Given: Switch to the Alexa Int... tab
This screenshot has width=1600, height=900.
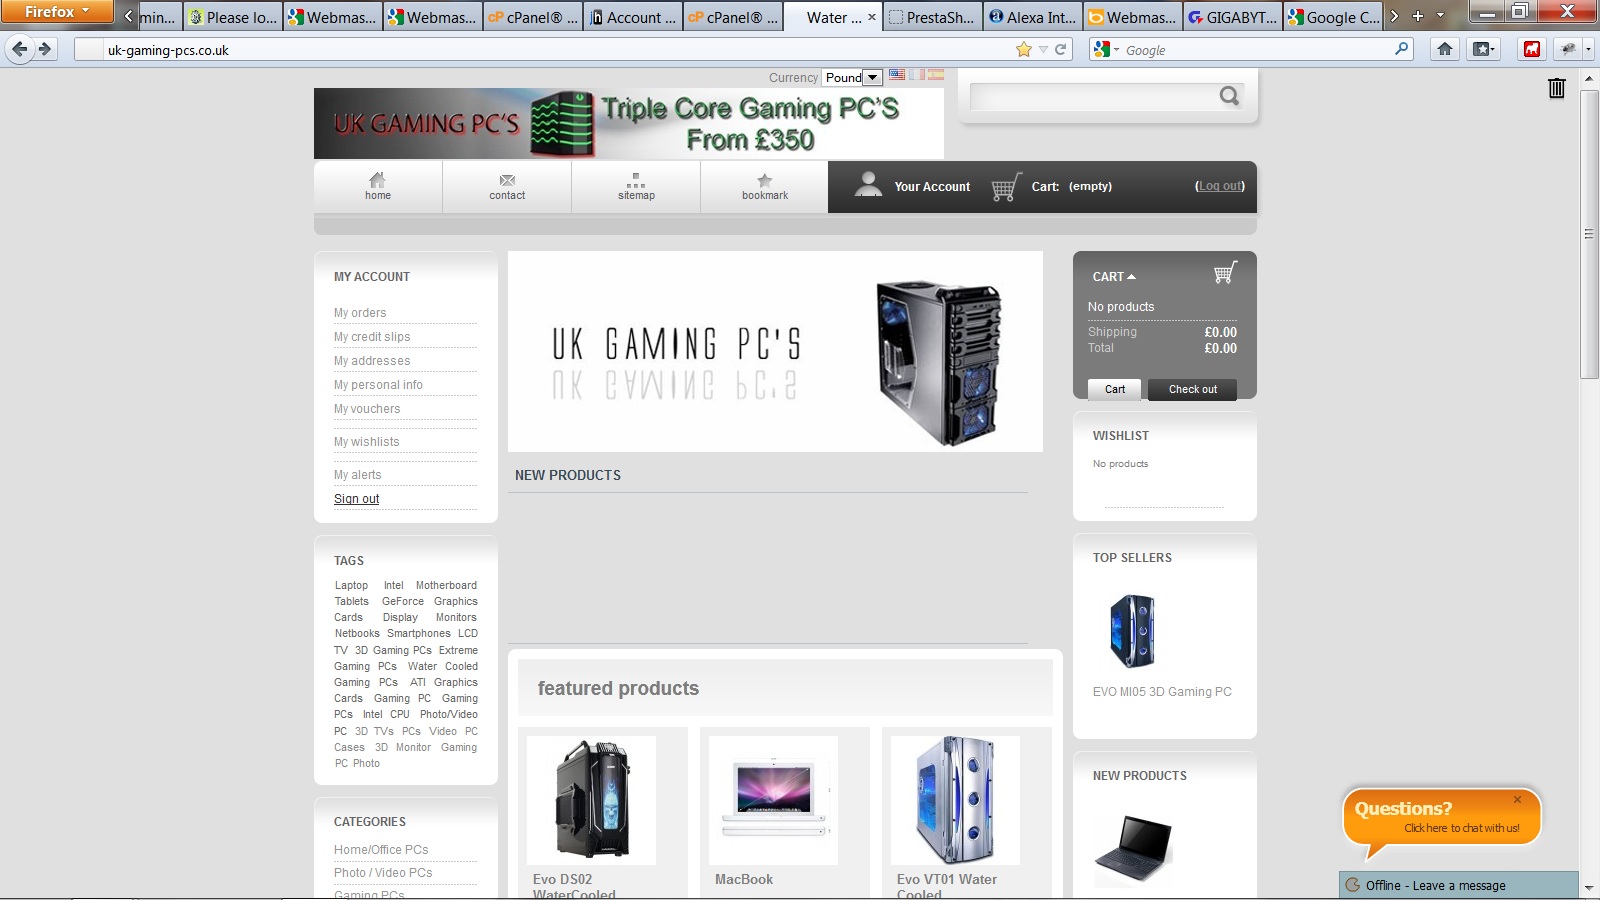Looking at the screenshot, I should (x=1033, y=17).
